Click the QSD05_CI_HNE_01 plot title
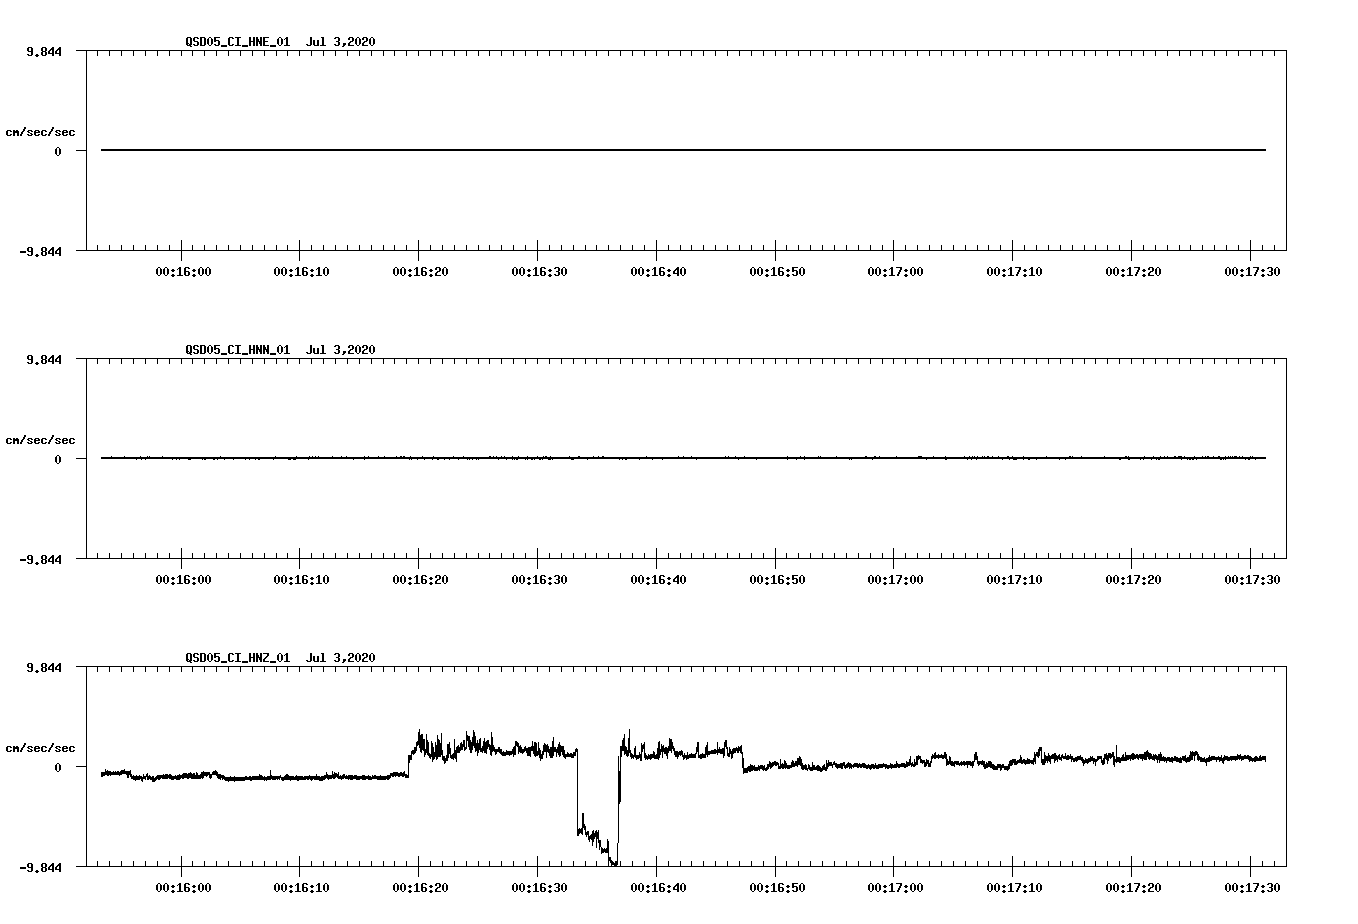Image resolution: width=1358 pixels, height=924 pixels. coord(281,41)
